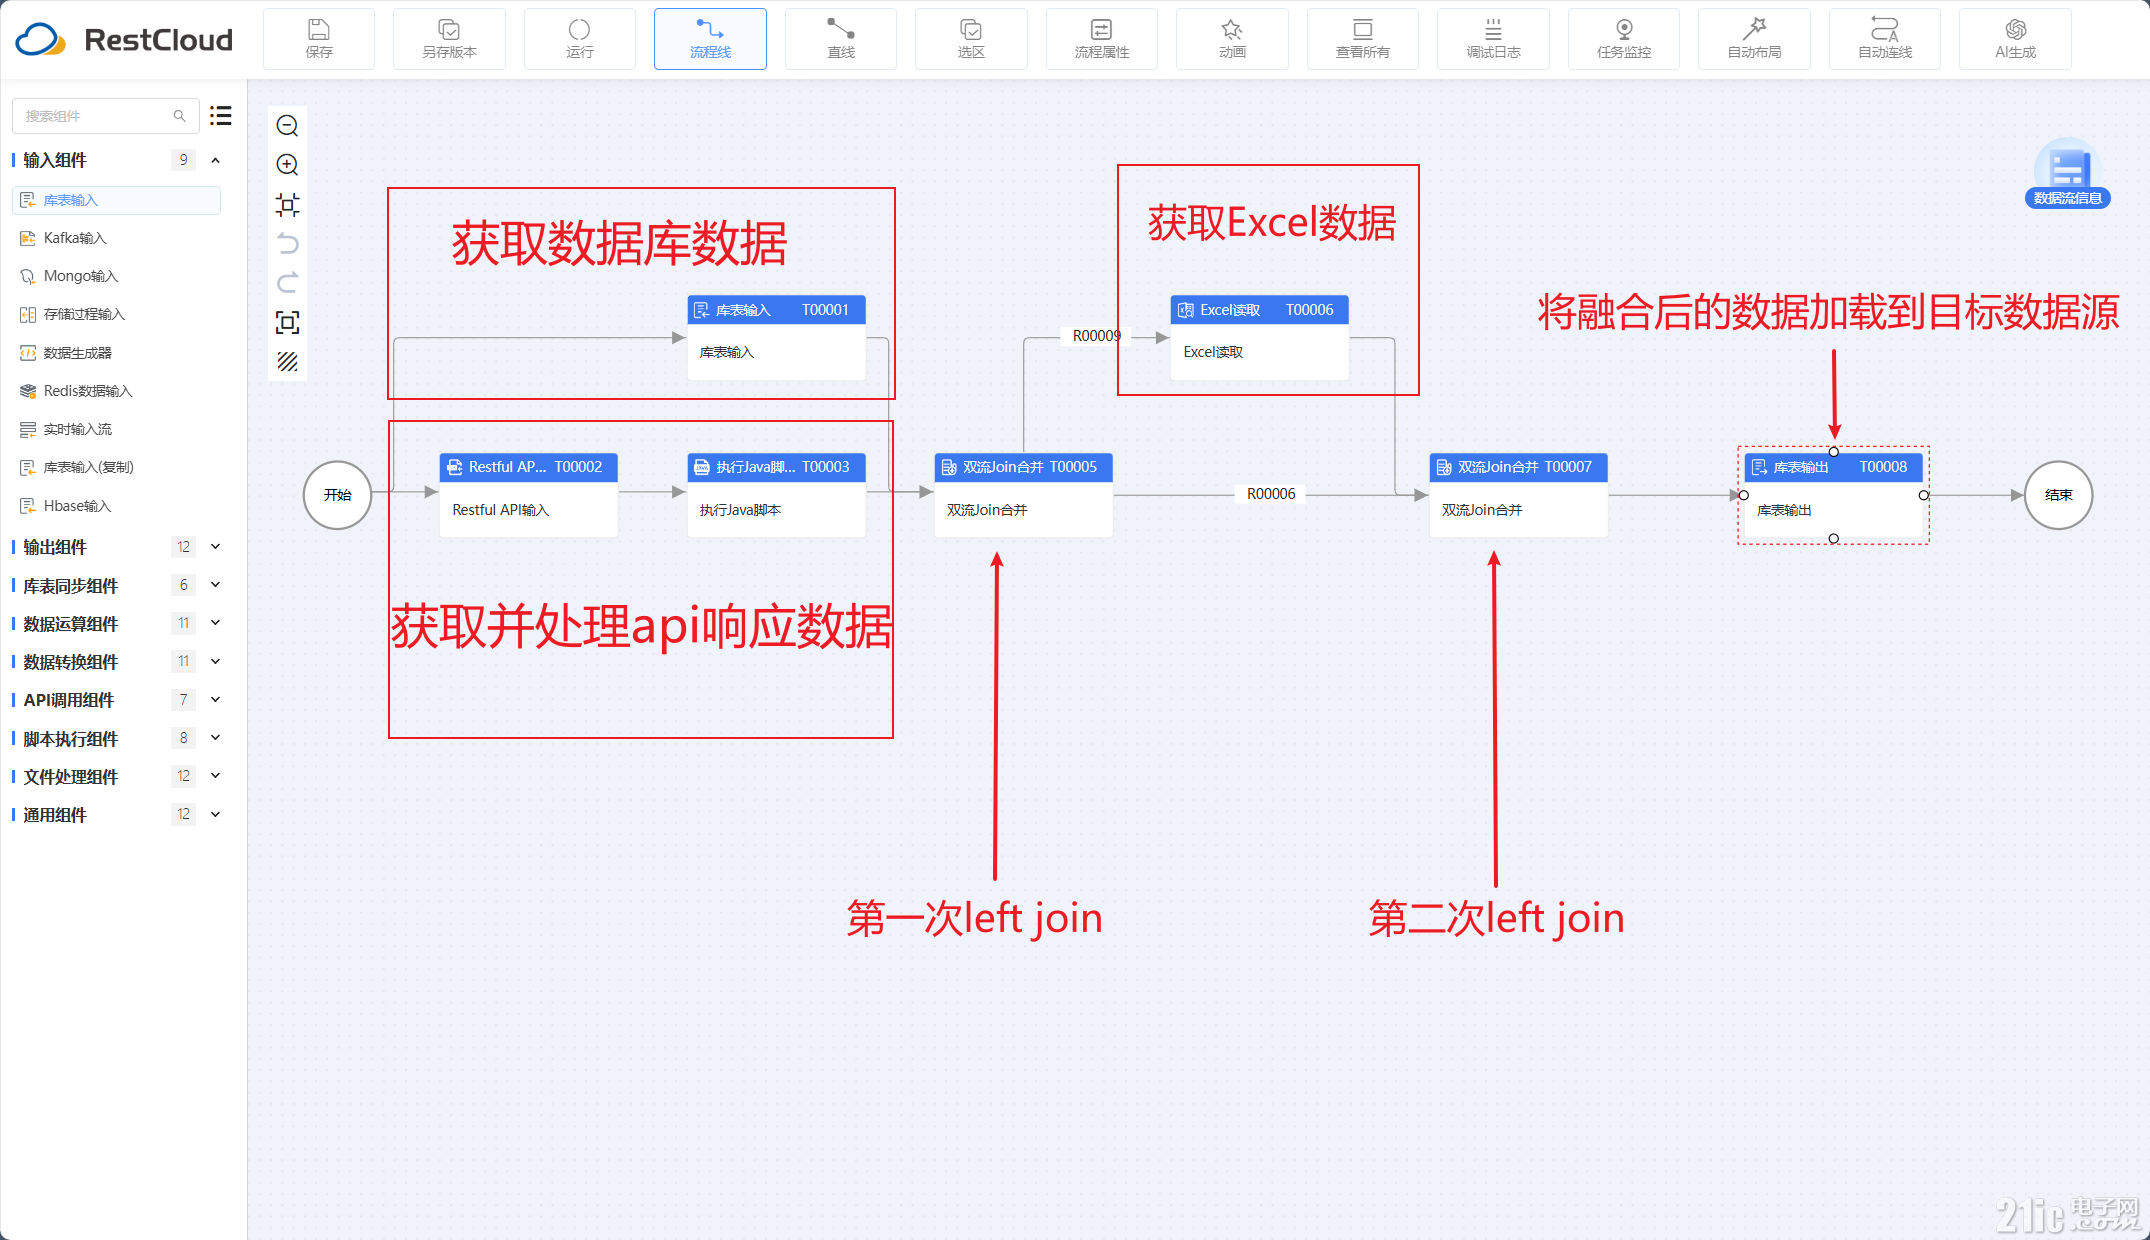Select Hbase输入 component
Screen dimensions: 2150x1240
pyautogui.click(x=116, y=506)
